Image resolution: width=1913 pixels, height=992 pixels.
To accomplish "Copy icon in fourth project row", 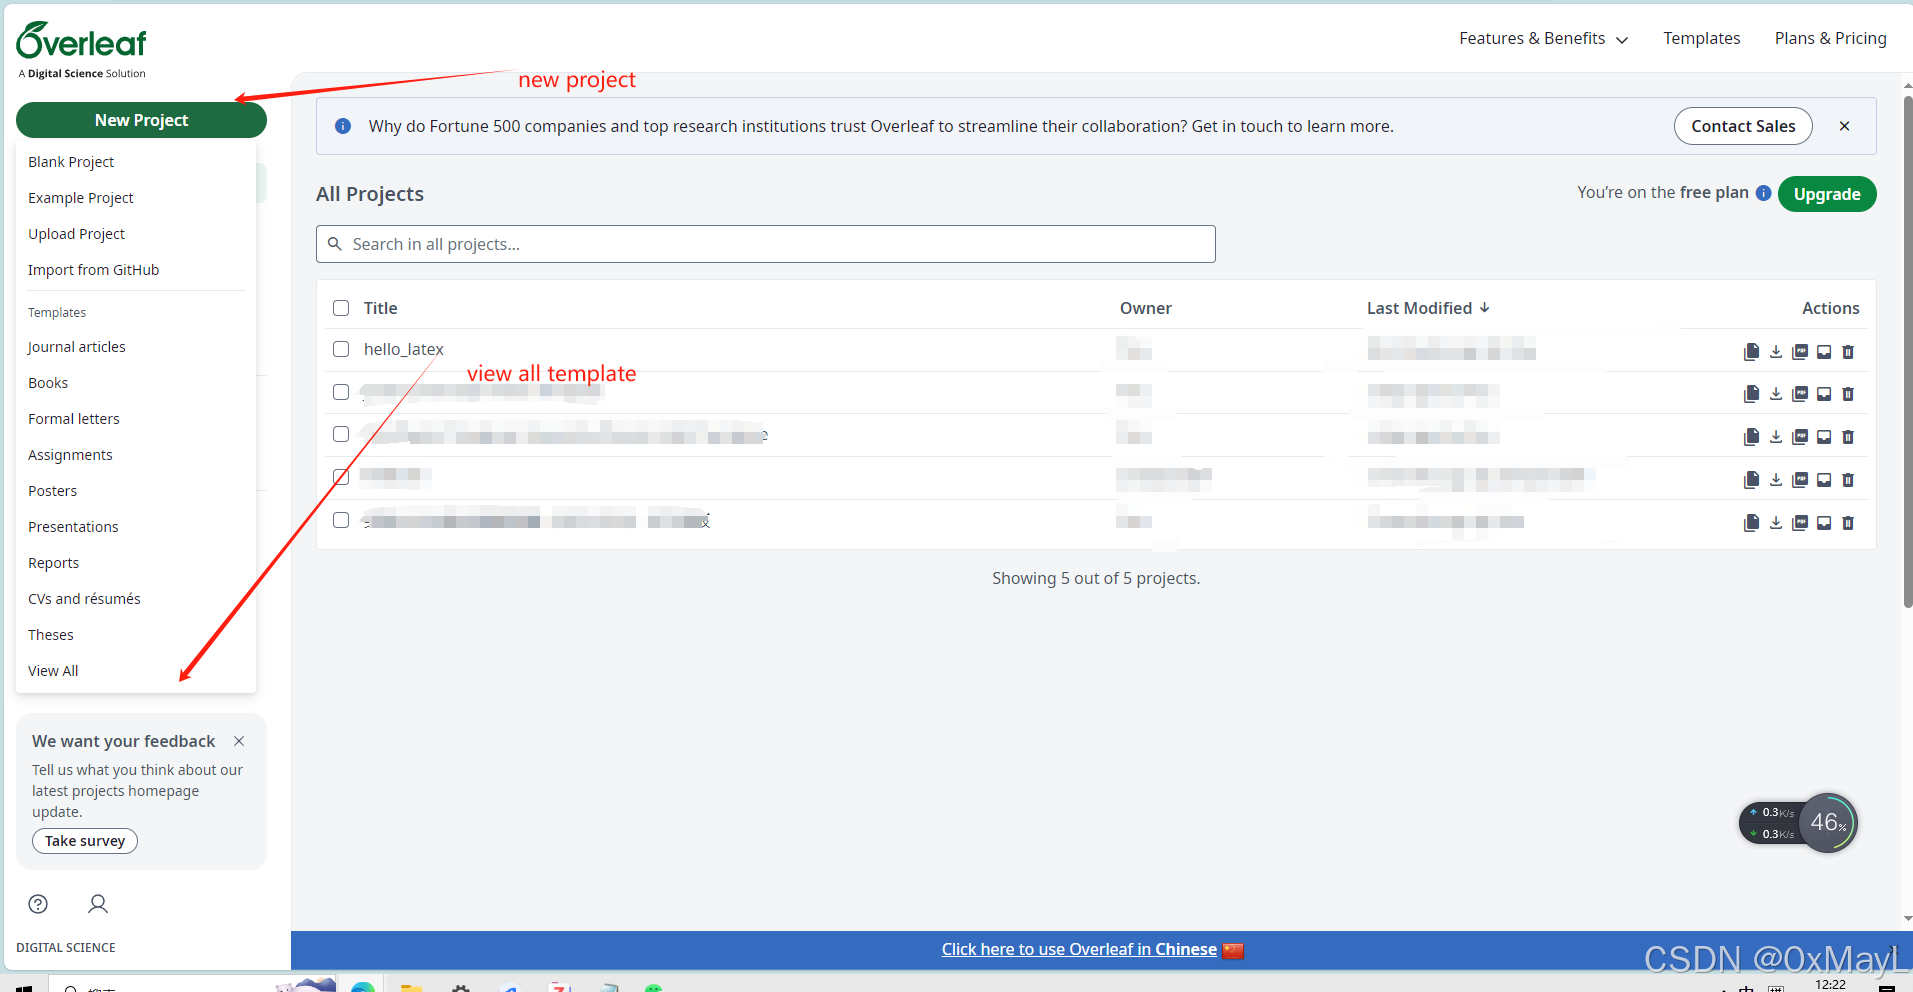I will point(1751,480).
